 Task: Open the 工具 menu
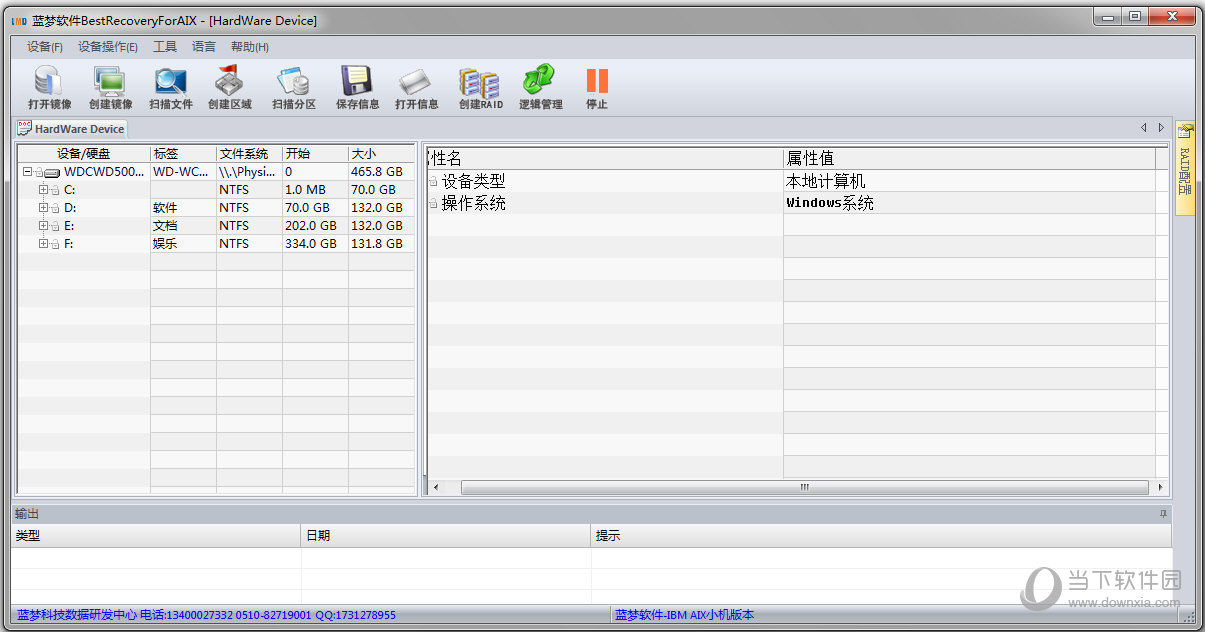165,47
